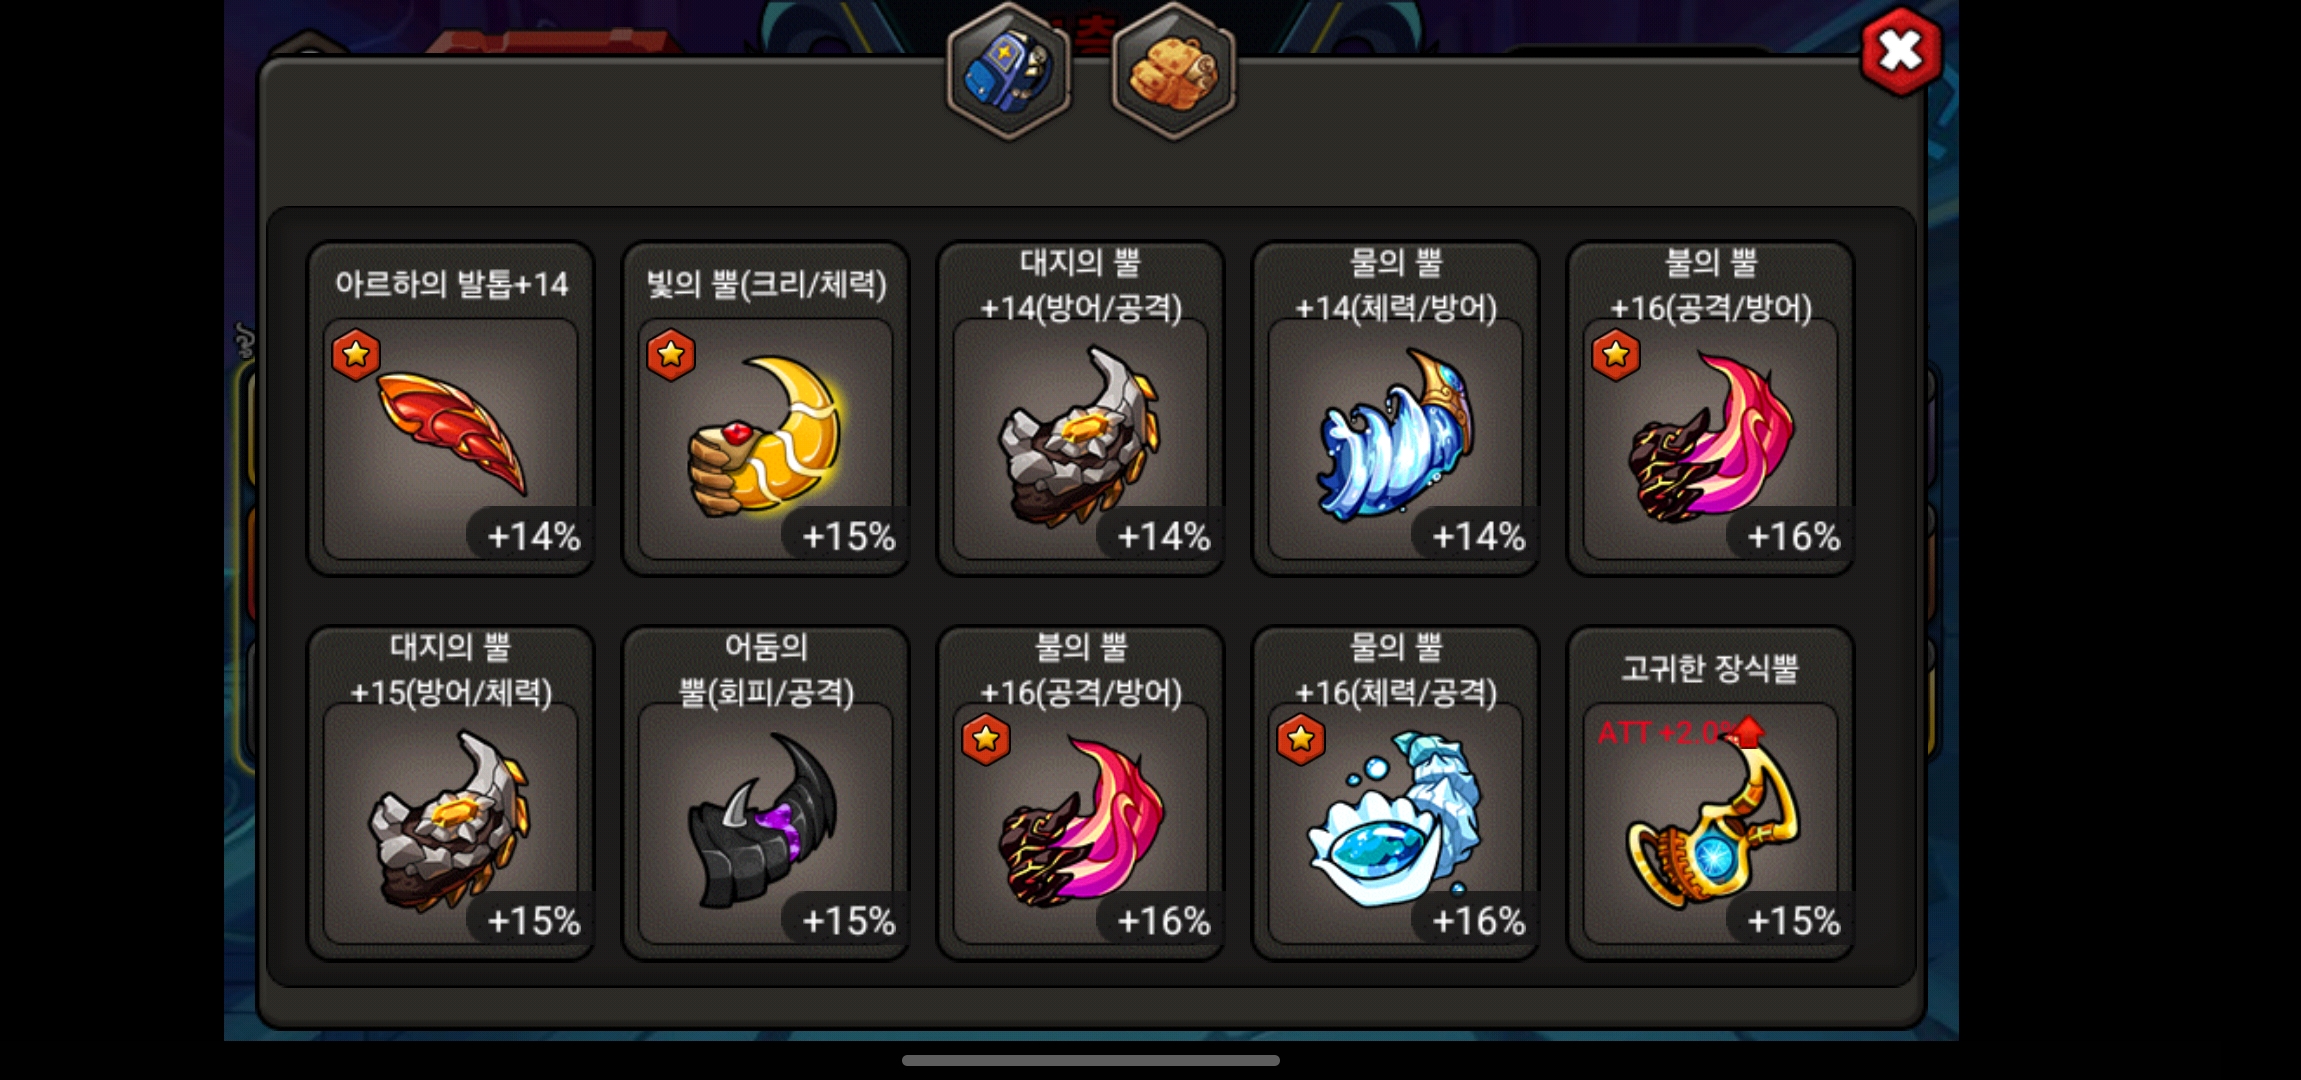Select the 대지의 뿔 +15 rock horn
Viewport: 2301px width, 1080px height.
[451, 794]
